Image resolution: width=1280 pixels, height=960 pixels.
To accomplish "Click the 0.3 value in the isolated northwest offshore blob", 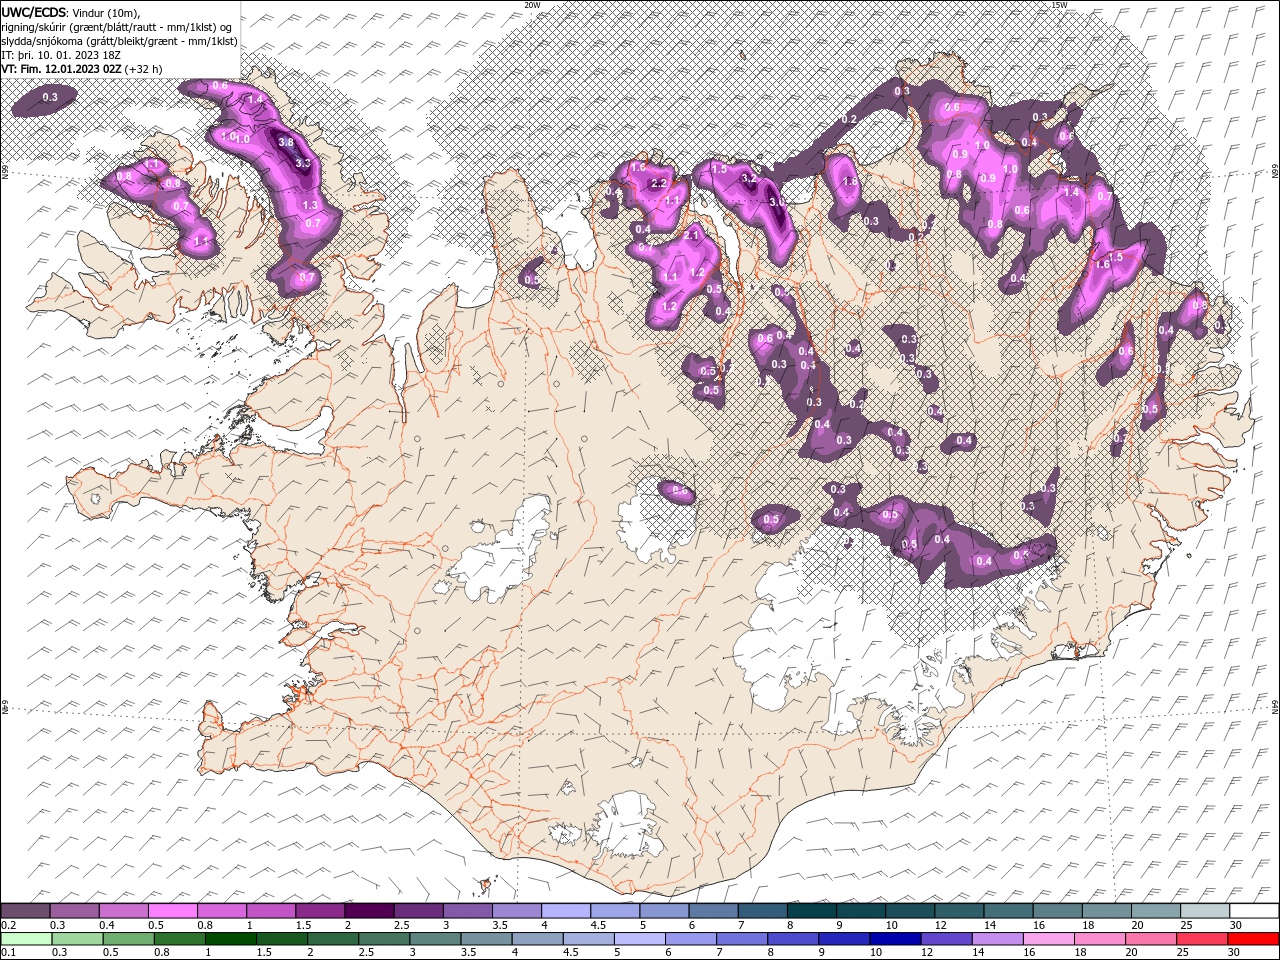I will 50,97.
